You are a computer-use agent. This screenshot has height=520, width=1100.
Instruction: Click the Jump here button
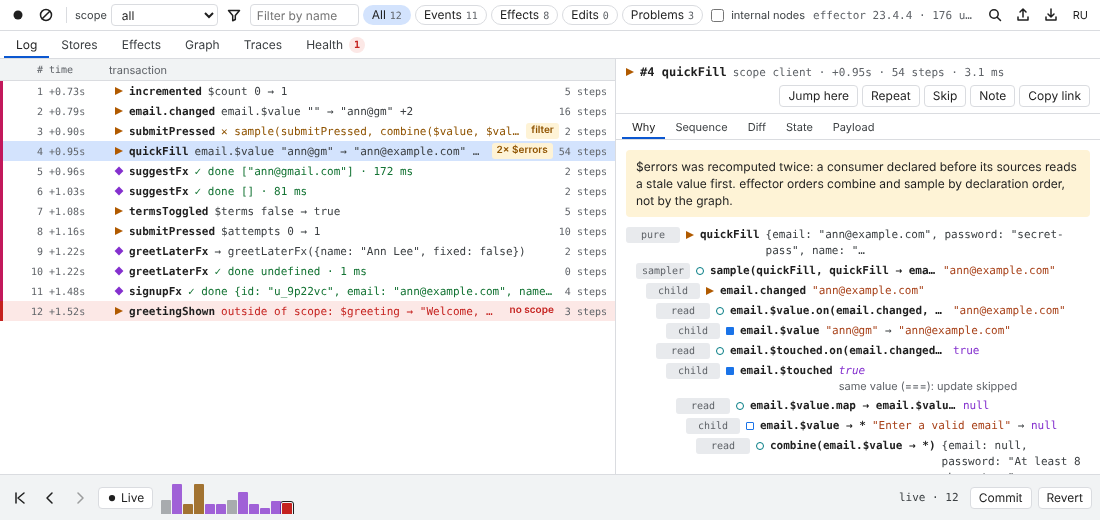[818, 96]
